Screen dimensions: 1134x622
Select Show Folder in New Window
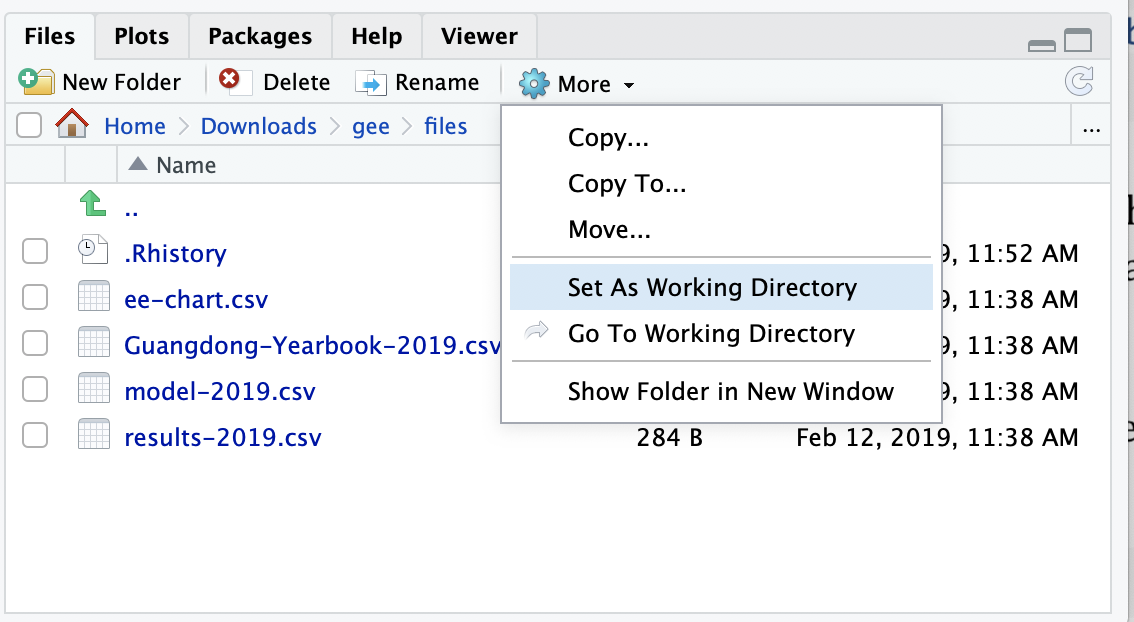[x=730, y=391]
